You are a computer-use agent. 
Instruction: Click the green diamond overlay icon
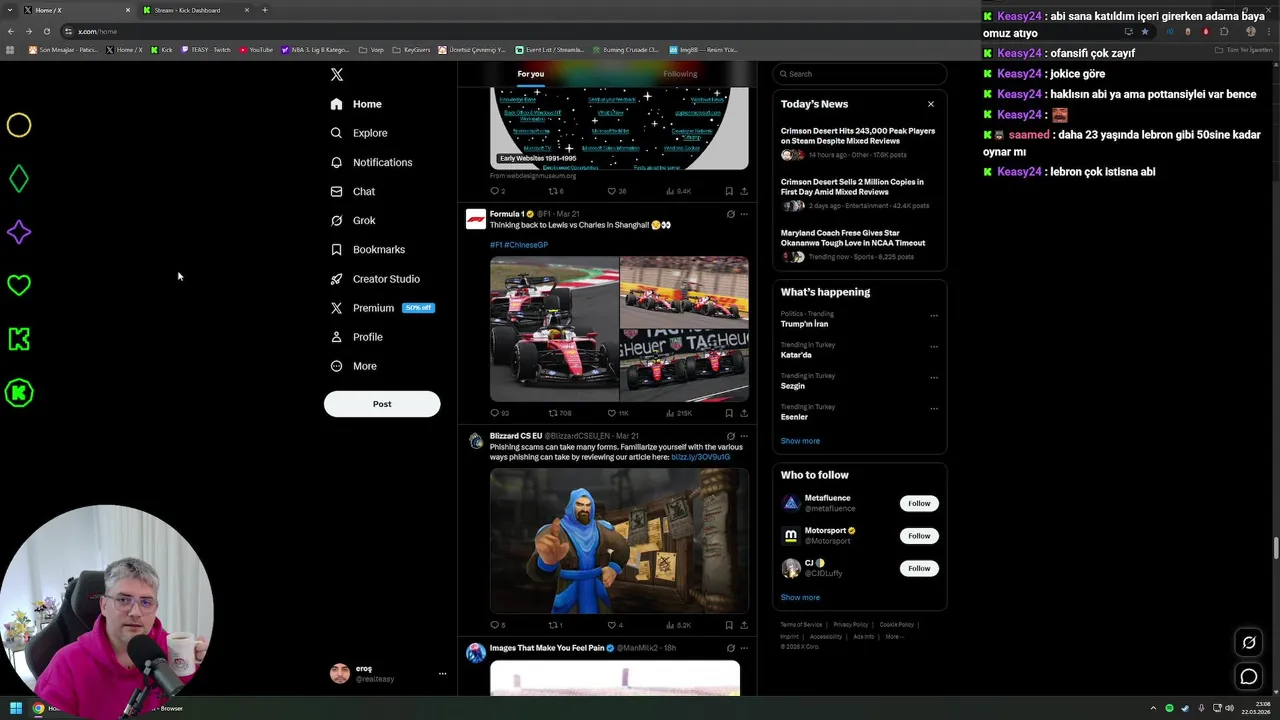tap(19, 179)
